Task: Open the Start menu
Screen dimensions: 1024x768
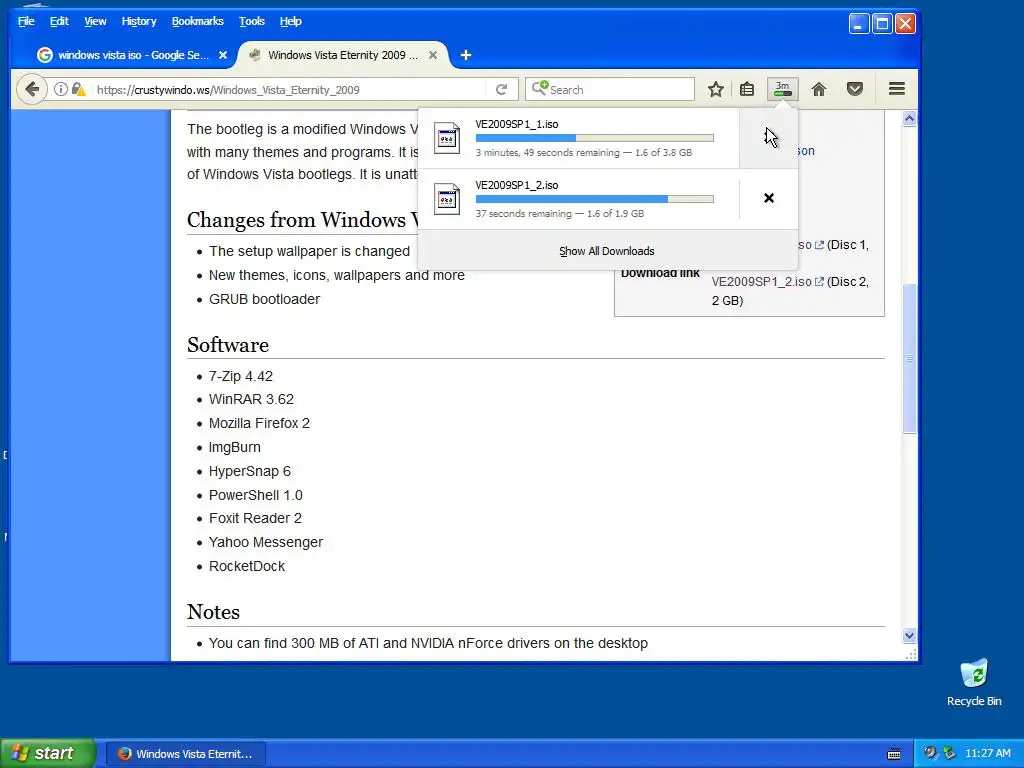Action: [x=47, y=754]
